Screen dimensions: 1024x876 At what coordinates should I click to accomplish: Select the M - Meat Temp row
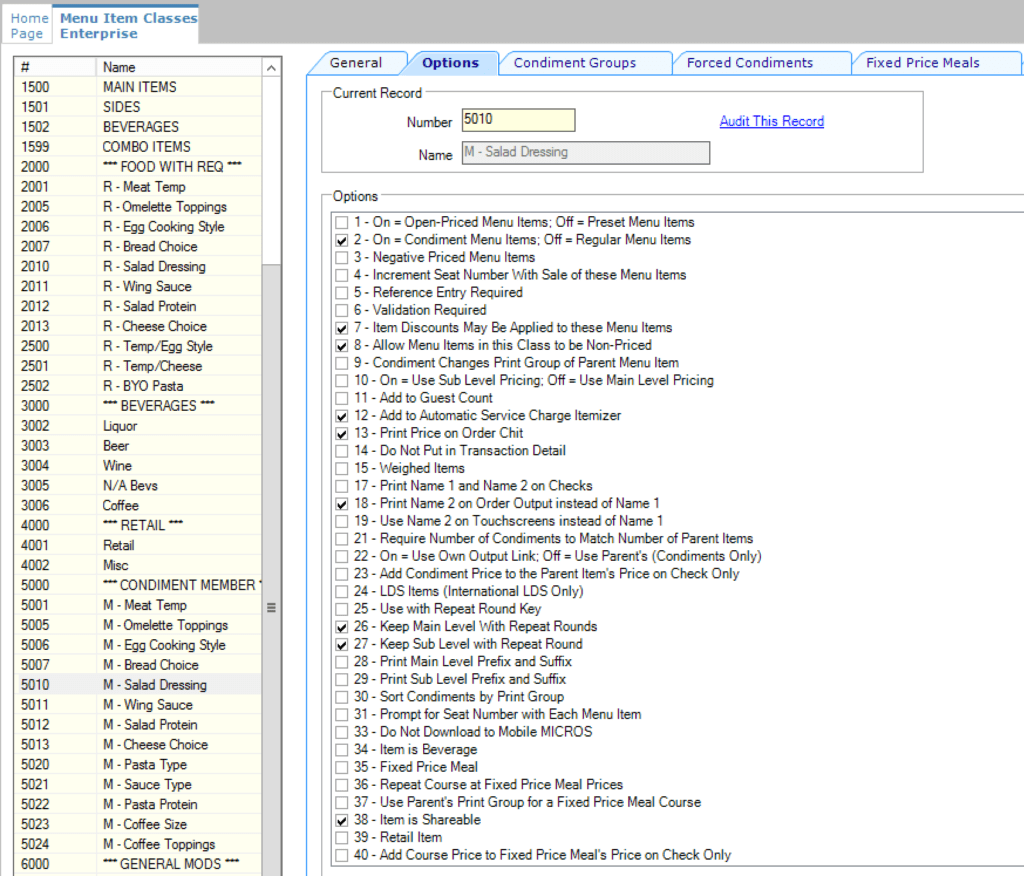coord(138,605)
